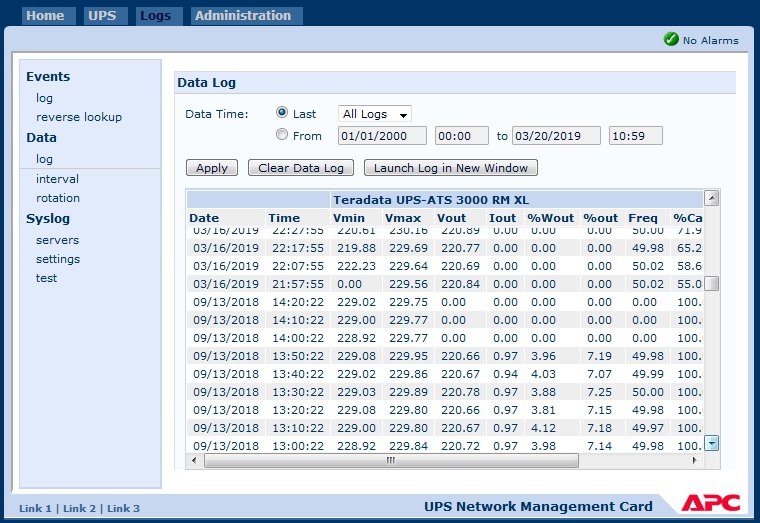Open the All Logs dropdown
Image resolution: width=760 pixels, height=523 pixels.
point(375,114)
